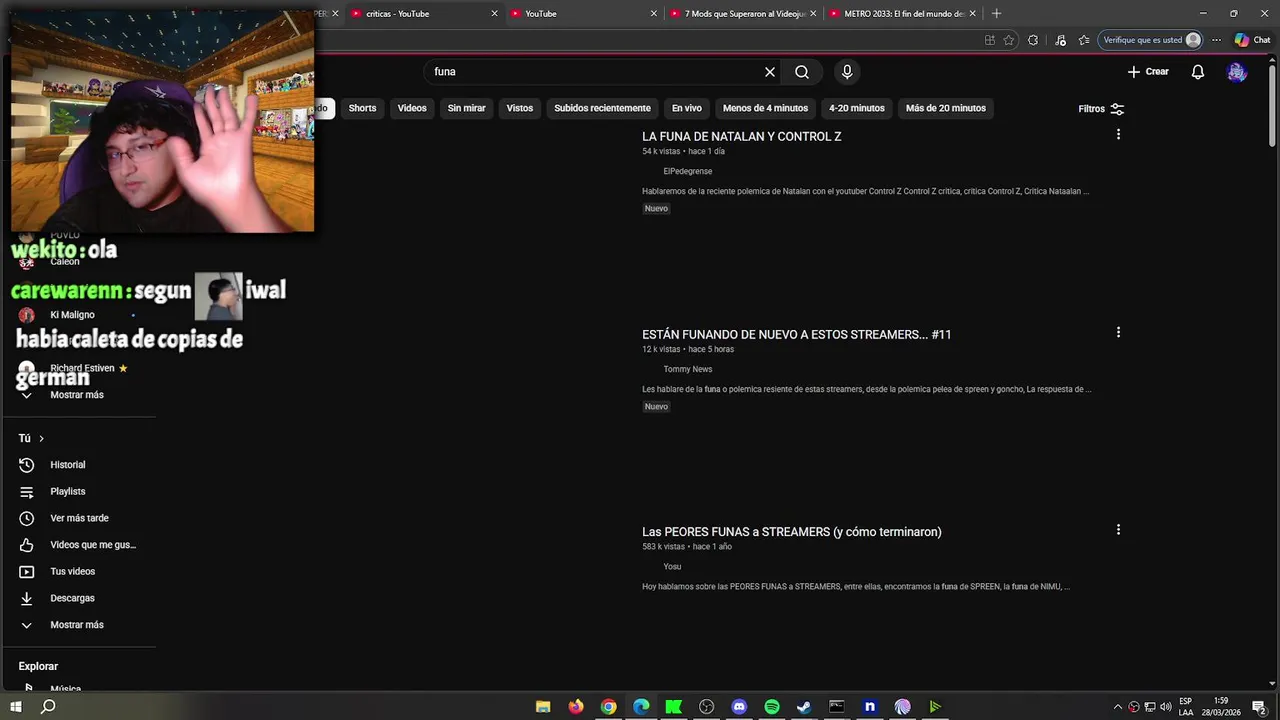Click Verifique que es usted profile button
Viewport: 1280px width, 720px height.
point(1150,40)
